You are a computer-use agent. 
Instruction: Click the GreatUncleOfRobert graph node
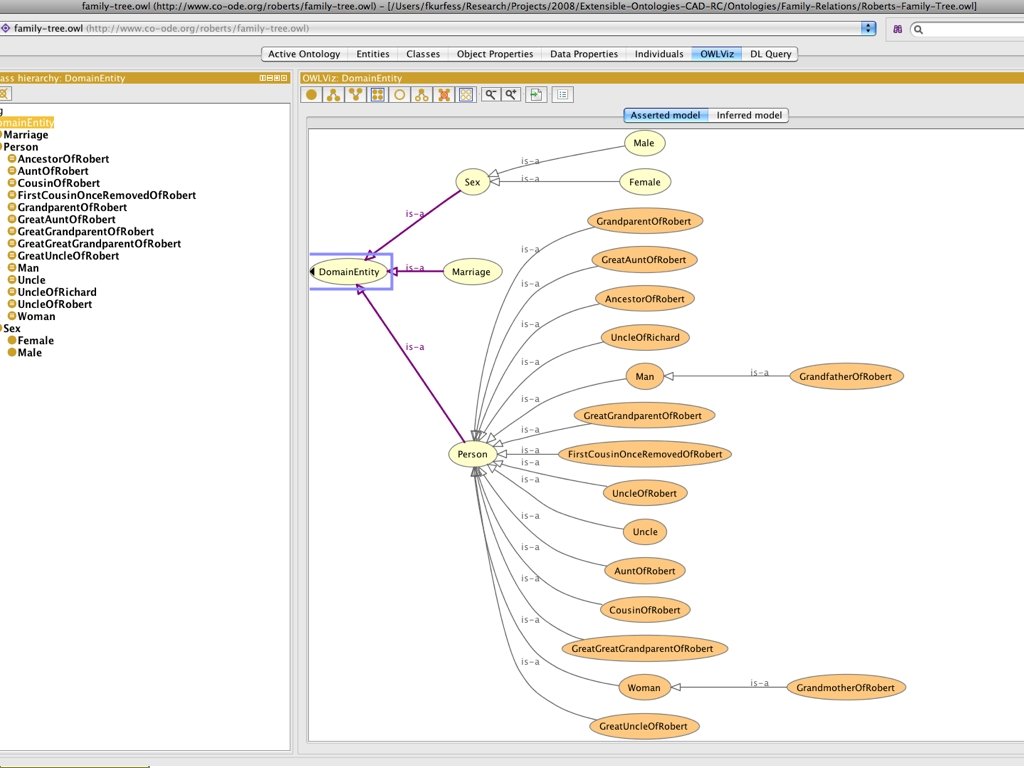[643, 726]
